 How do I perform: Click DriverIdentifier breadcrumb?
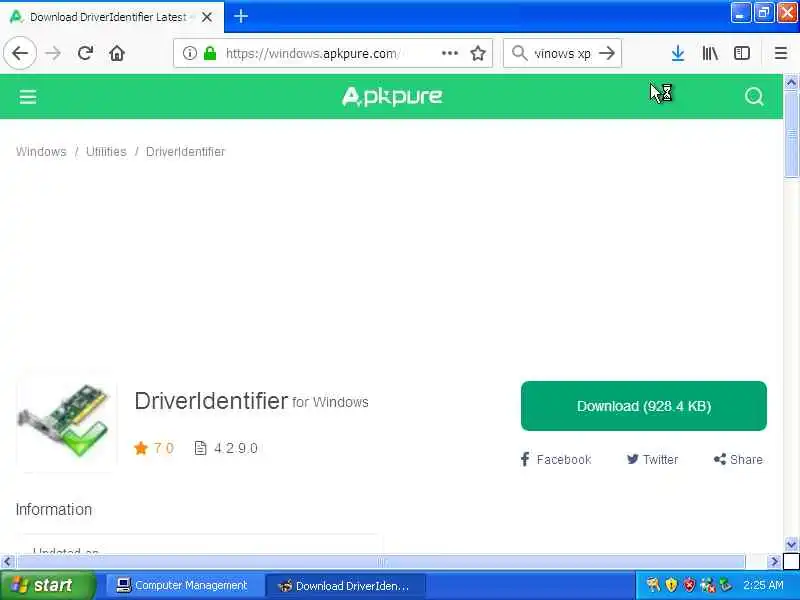click(185, 152)
